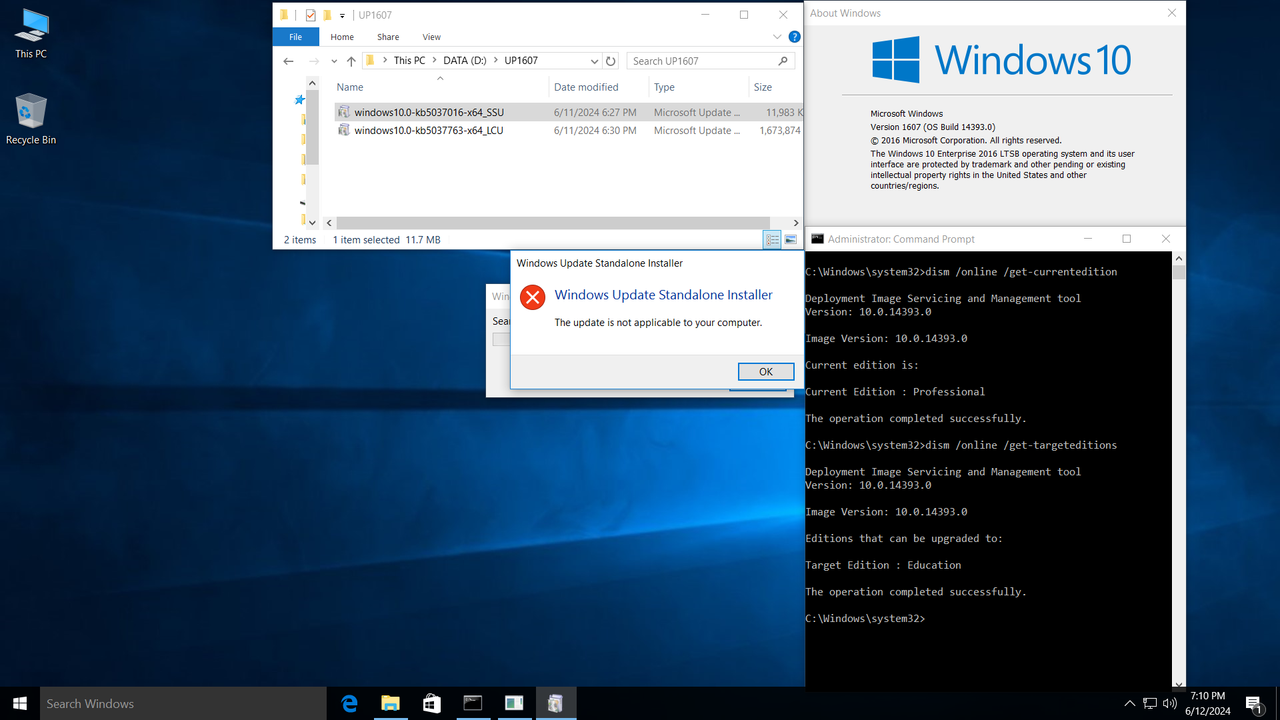
Task: Click the New Folder quick access icon
Action: [x=327, y=15]
